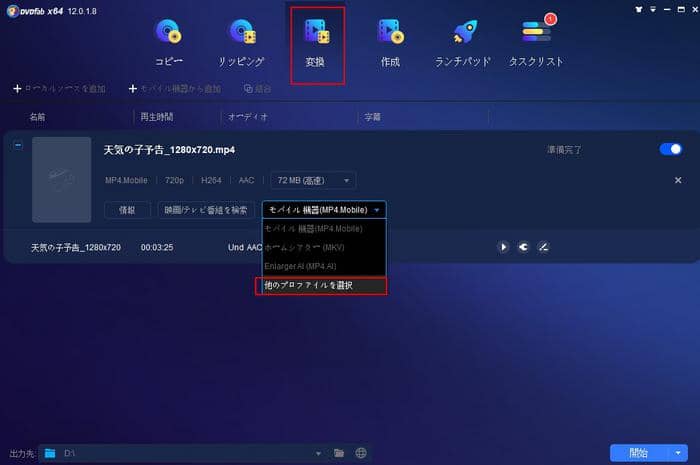Viewport: 700px width, 465px height.
Task: Open the ランチパッド launchpad
Action: click(463, 43)
